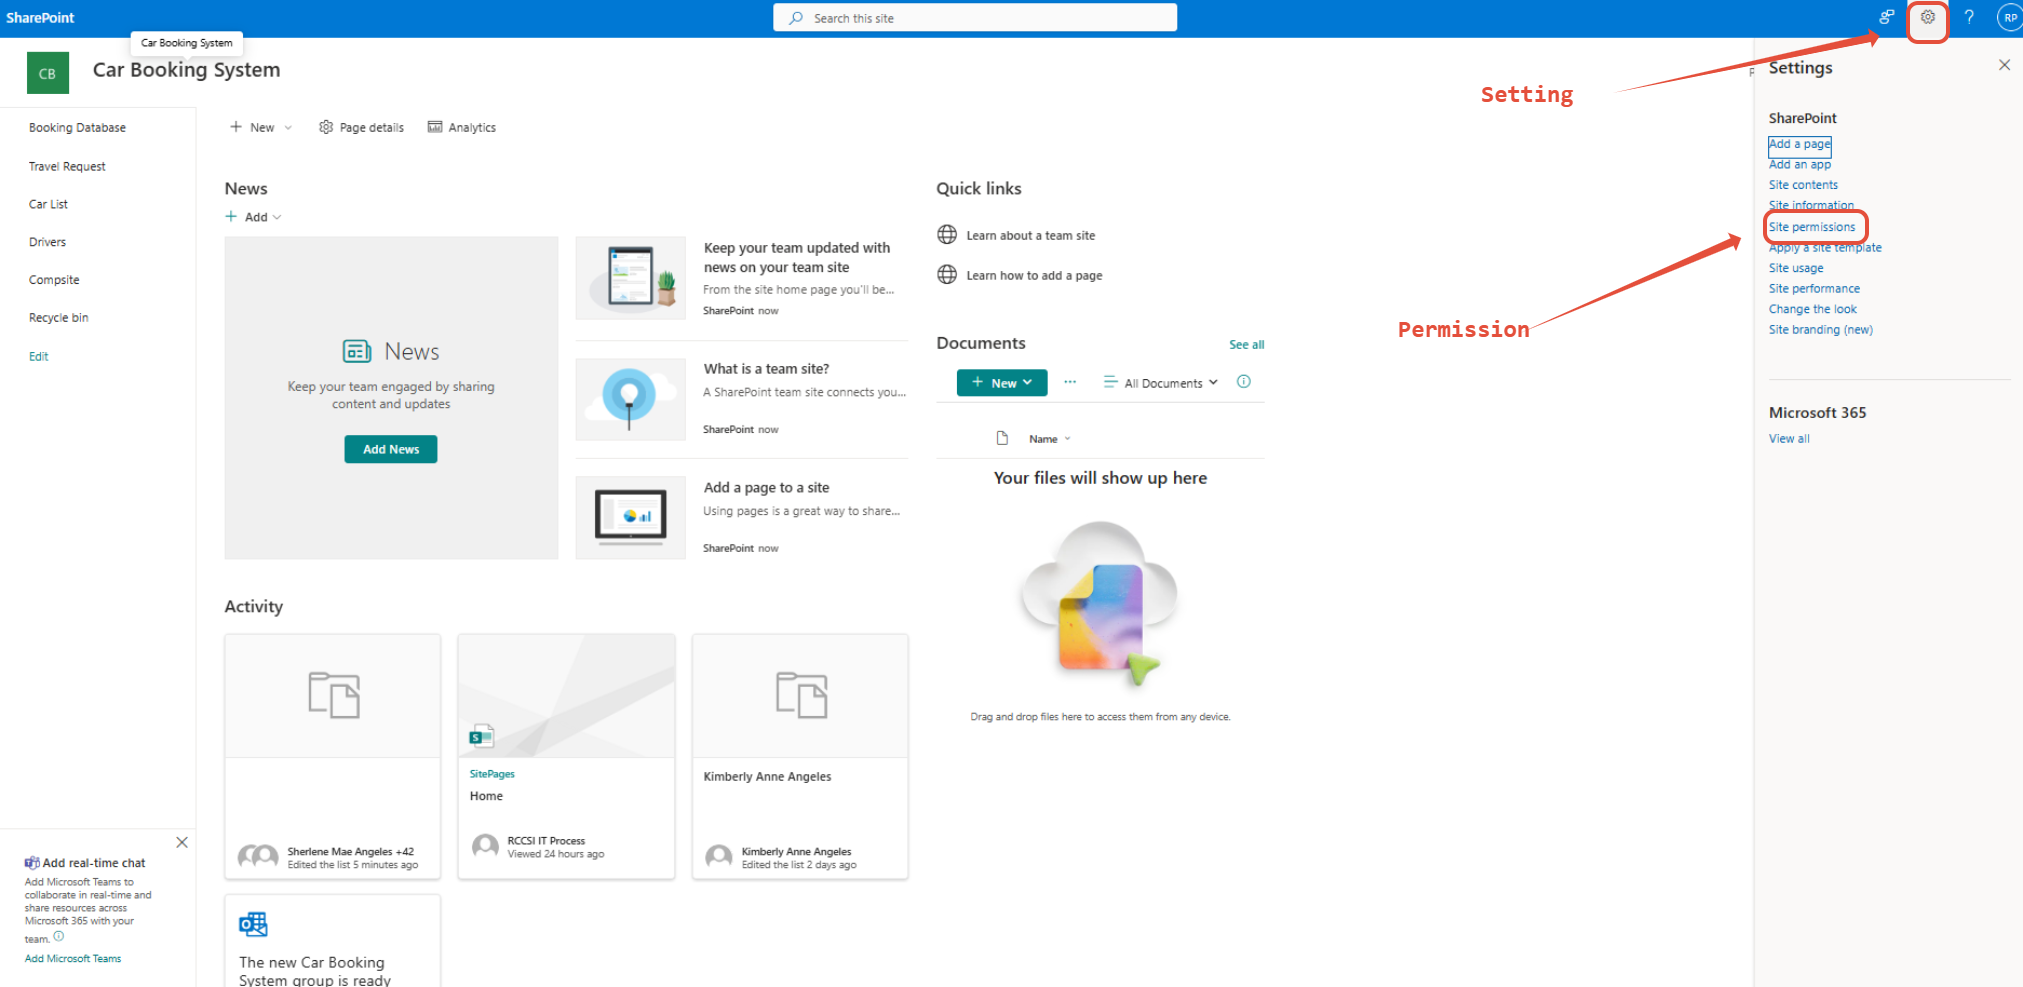Click the file type column icon
This screenshot has height=987, width=2023.
[1002, 438]
